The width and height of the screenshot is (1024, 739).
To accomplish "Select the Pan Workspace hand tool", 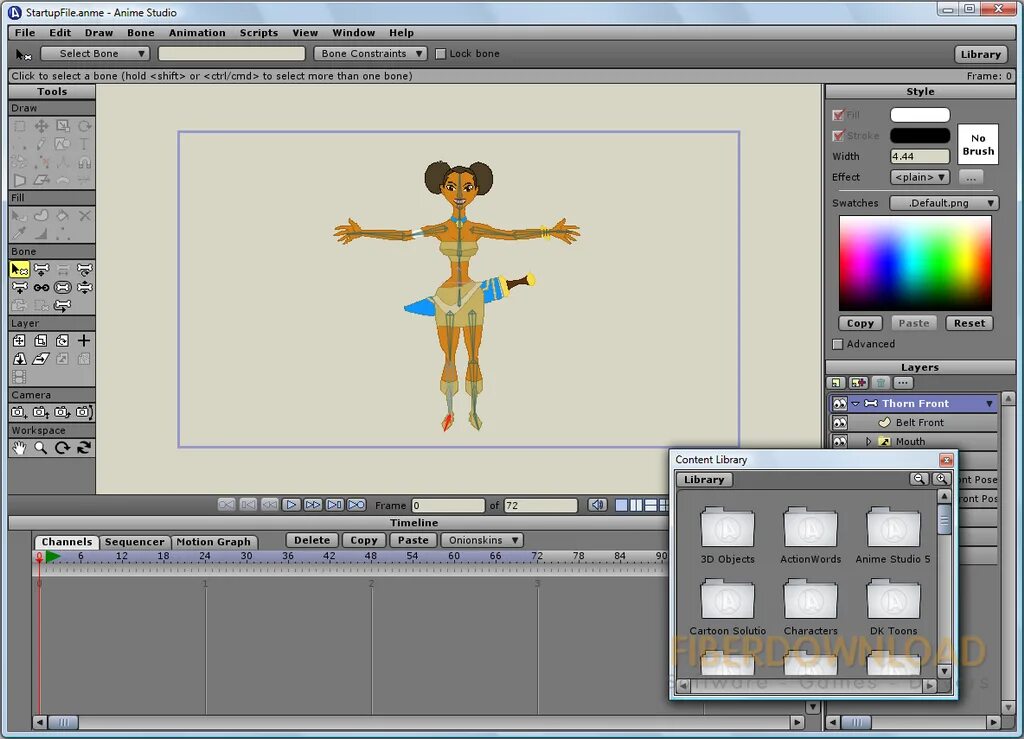I will 20,448.
